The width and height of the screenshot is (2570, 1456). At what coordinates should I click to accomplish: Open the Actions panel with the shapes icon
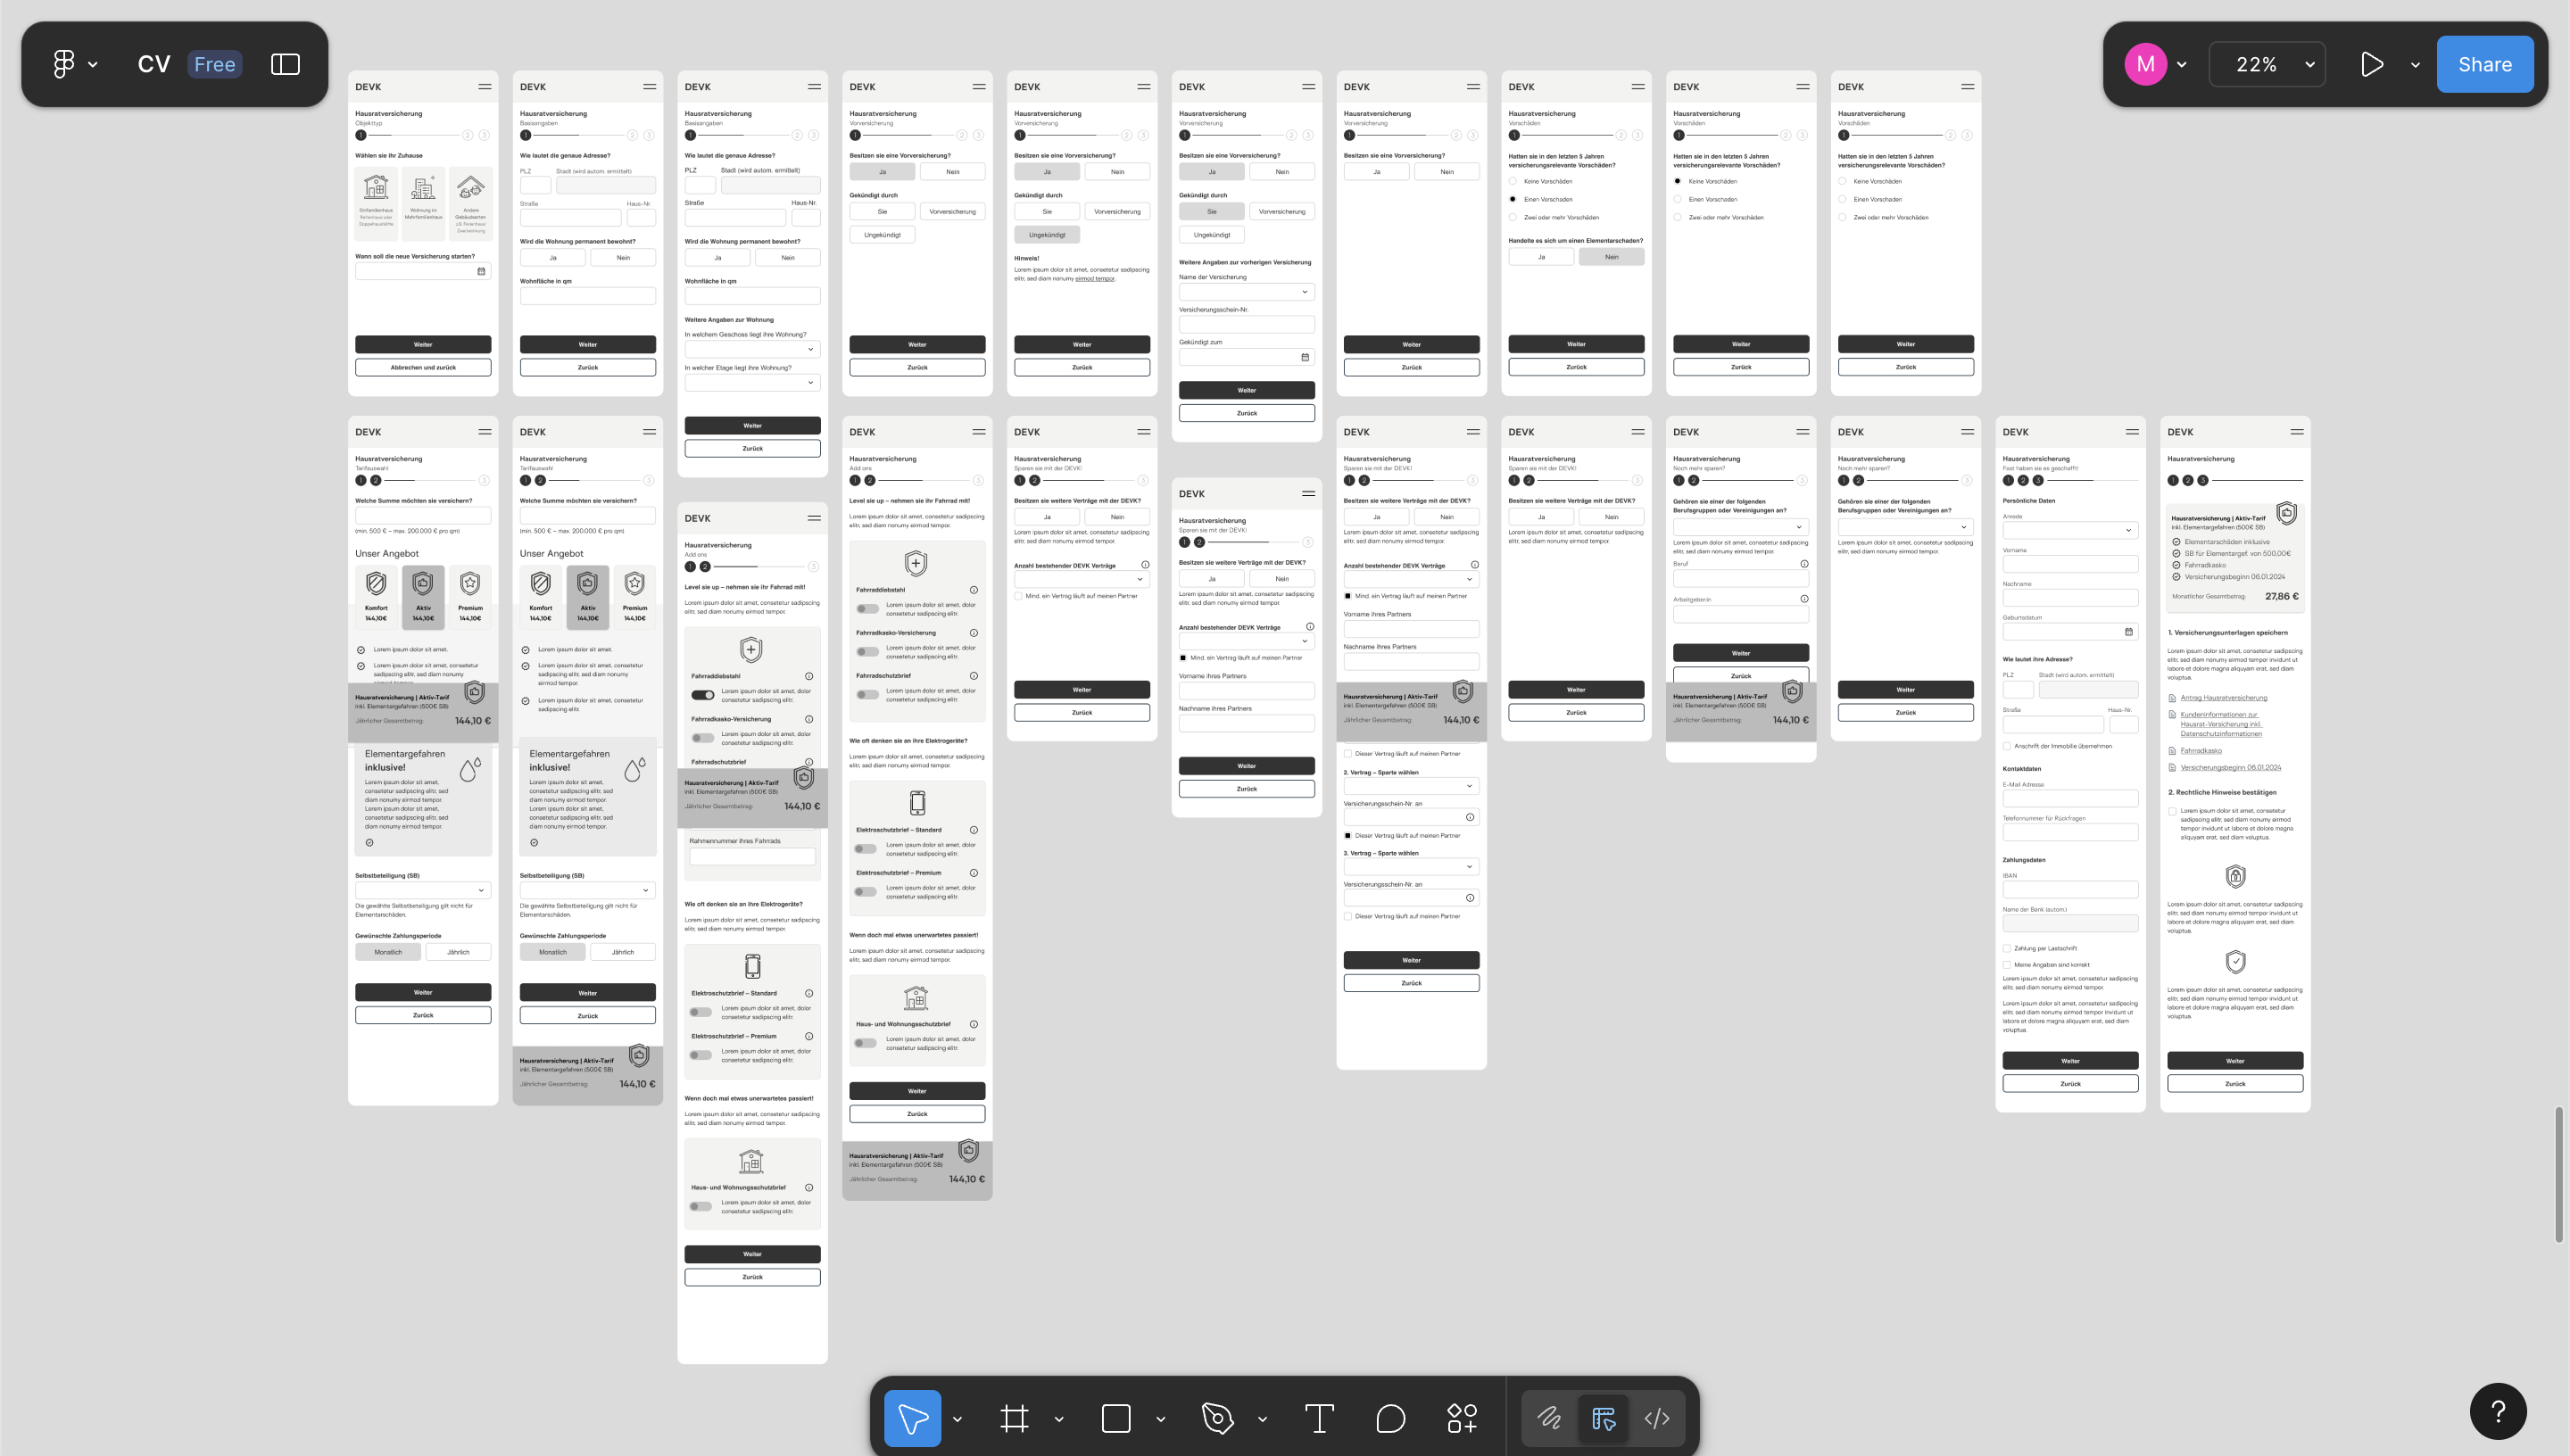(1462, 1418)
